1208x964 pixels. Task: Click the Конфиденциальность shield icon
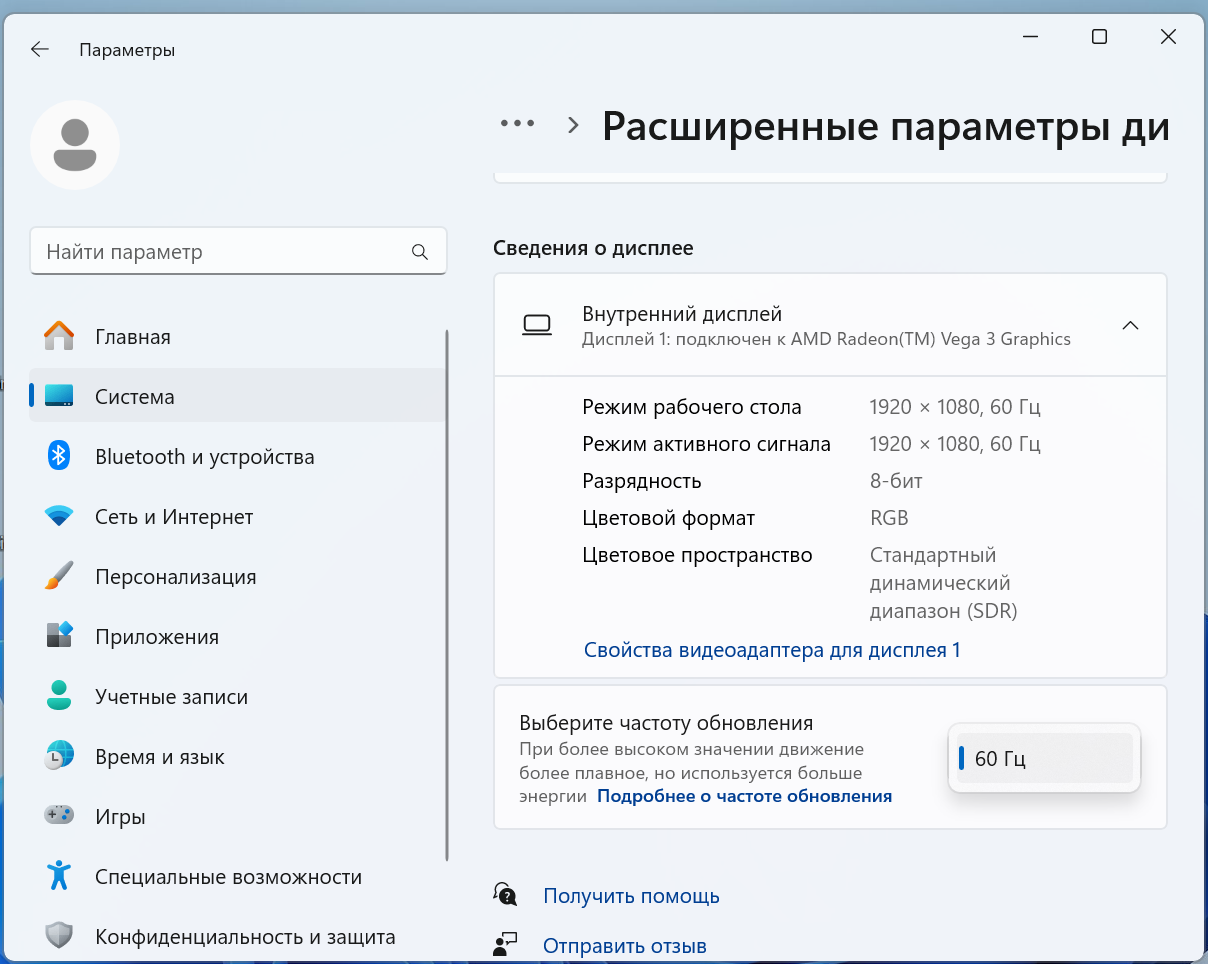pyautogui.click(x=59, y=936)
